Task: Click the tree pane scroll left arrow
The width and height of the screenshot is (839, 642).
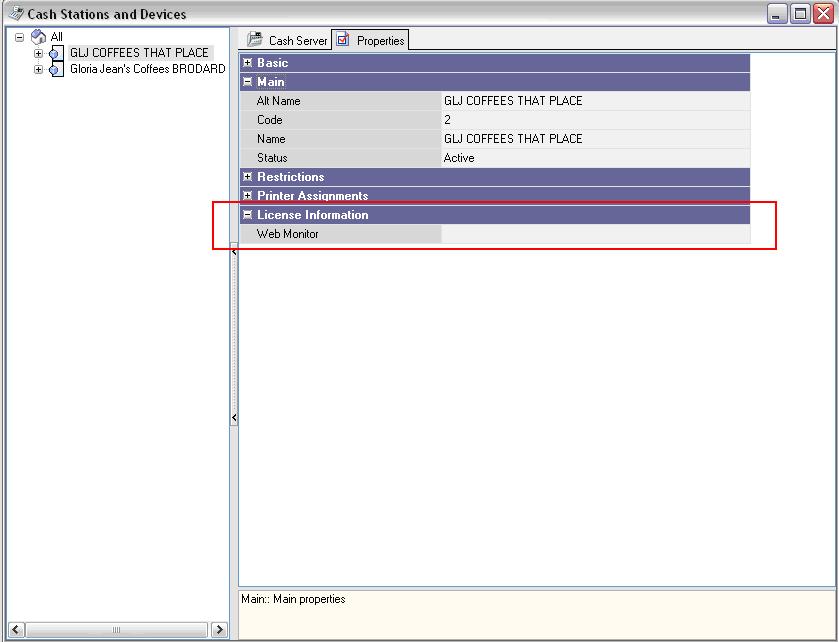Action: 17,630
